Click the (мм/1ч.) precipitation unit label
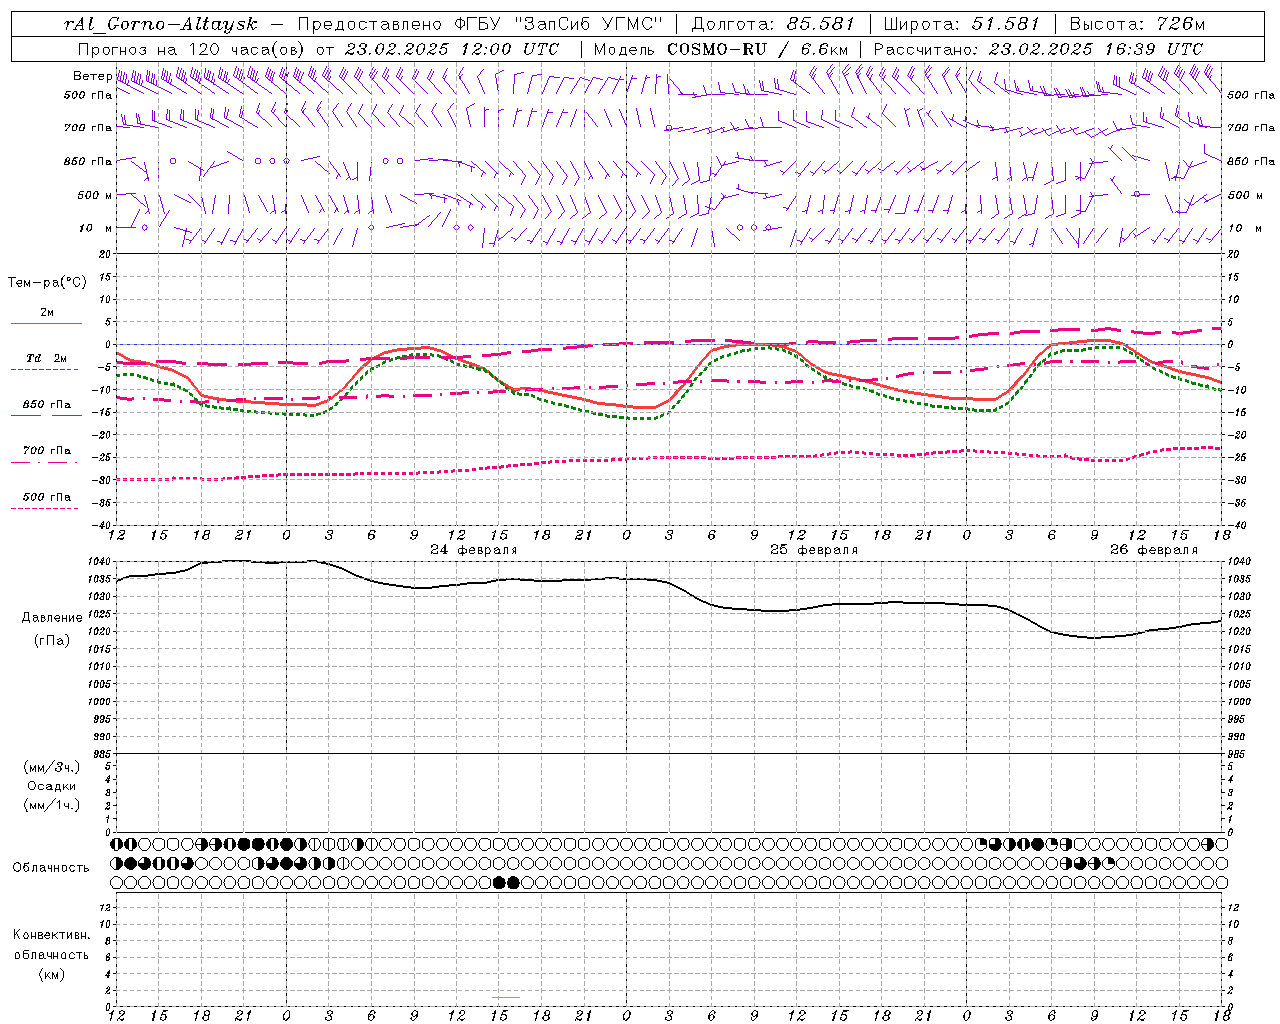This screenshot has height=1024, width=1280. pos(52,806)
